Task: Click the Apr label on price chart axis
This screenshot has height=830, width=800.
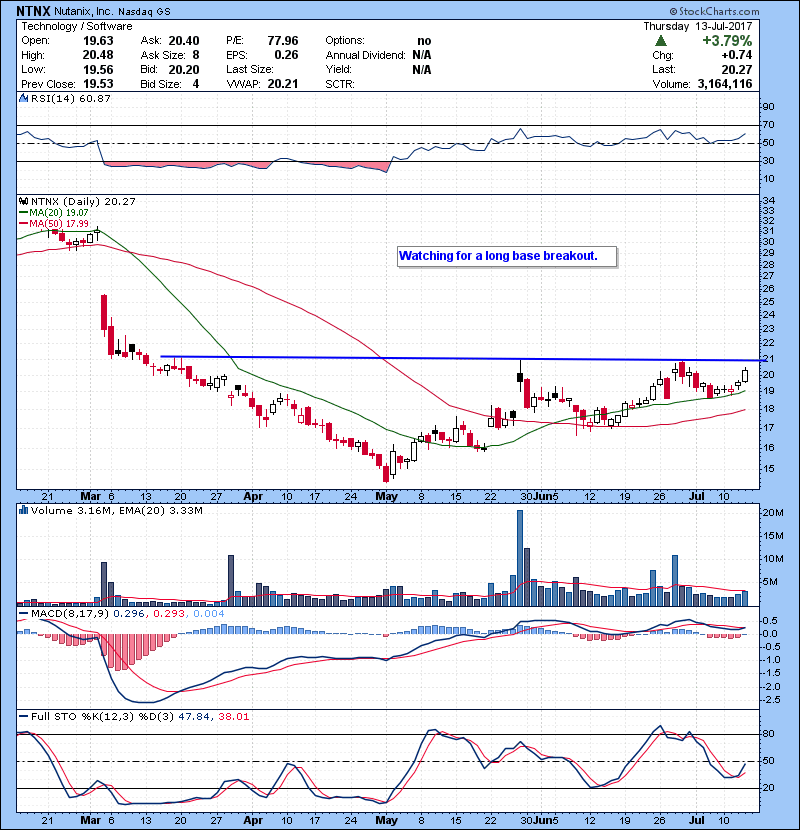Action: tap(253, 497)
